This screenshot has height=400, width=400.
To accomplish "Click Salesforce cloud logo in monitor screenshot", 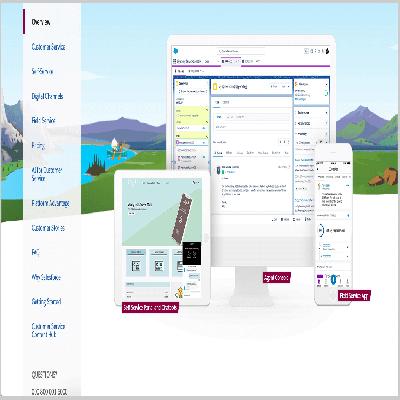I will pyautogui.click(x=176, y=51).
